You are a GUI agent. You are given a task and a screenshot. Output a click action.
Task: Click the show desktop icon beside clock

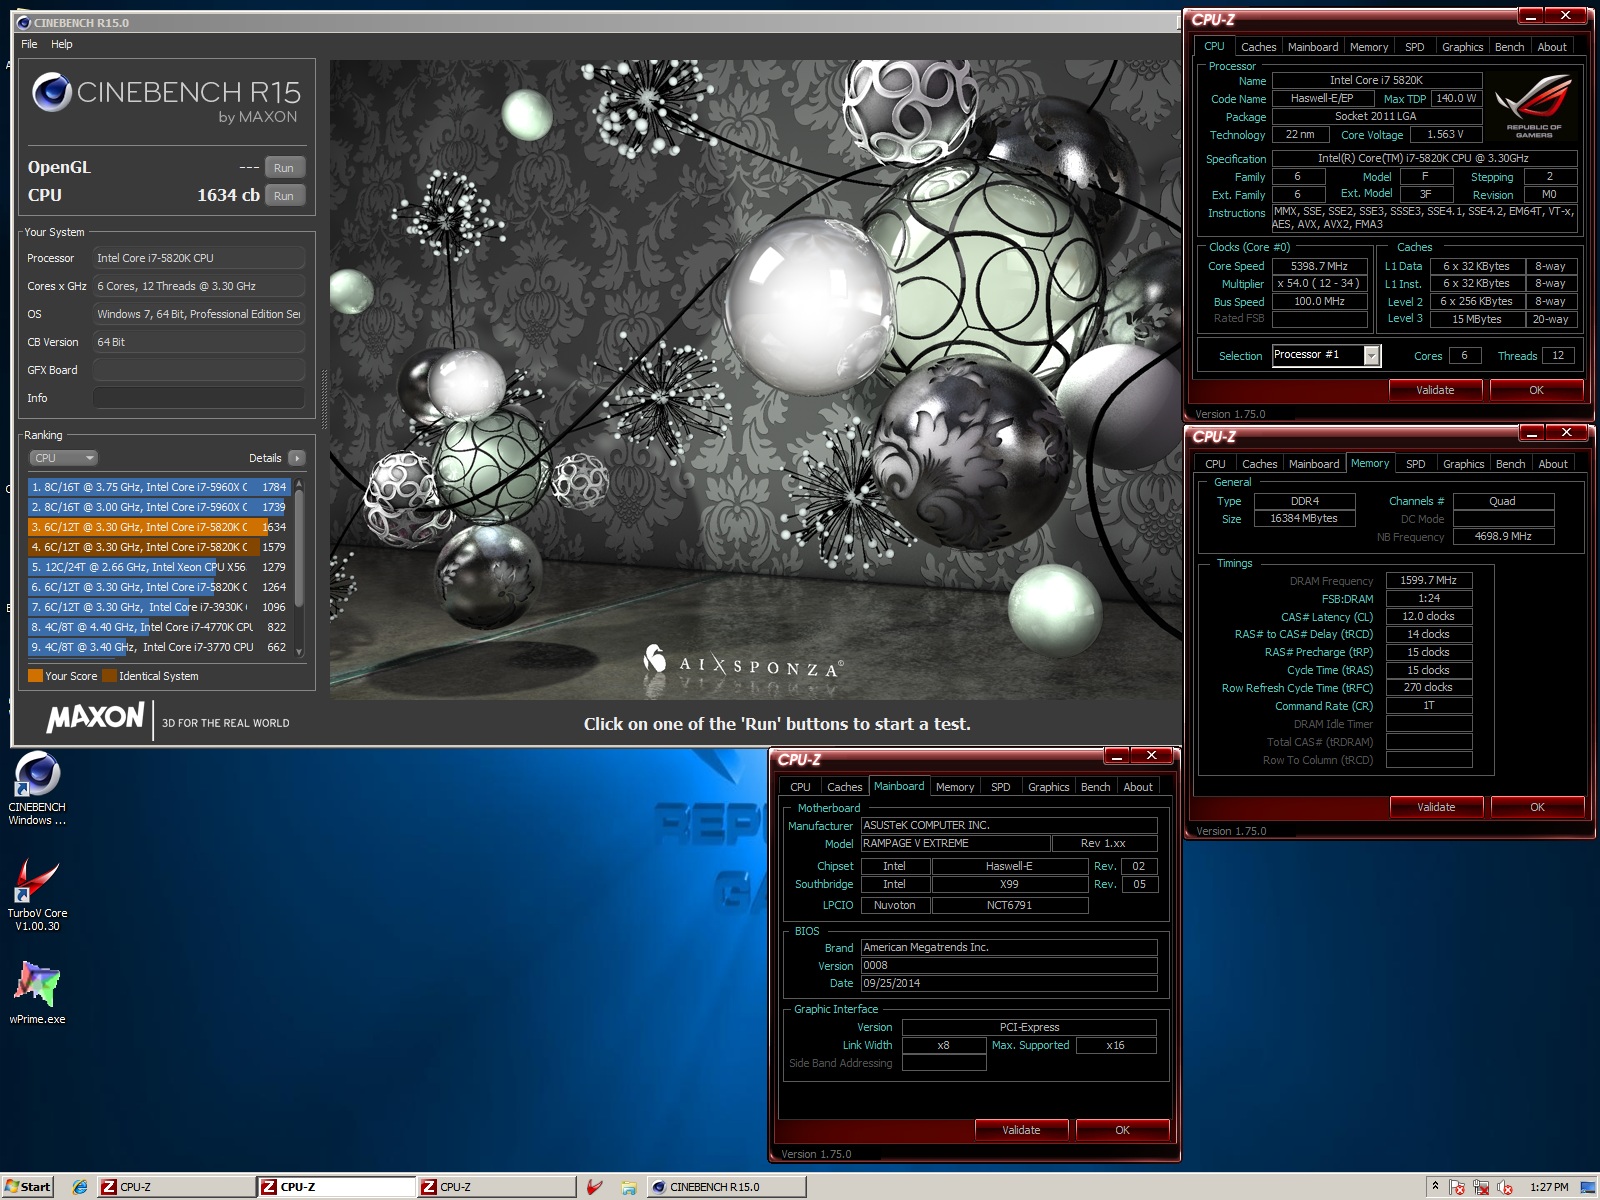1587,1187
